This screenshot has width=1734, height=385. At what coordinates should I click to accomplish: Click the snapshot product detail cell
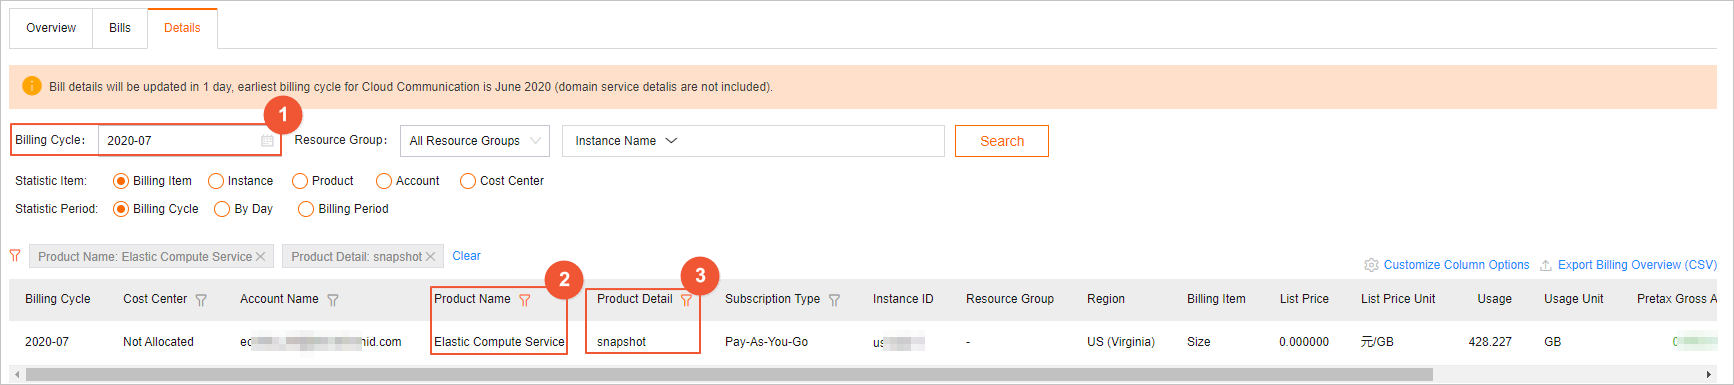pos(621,342)
